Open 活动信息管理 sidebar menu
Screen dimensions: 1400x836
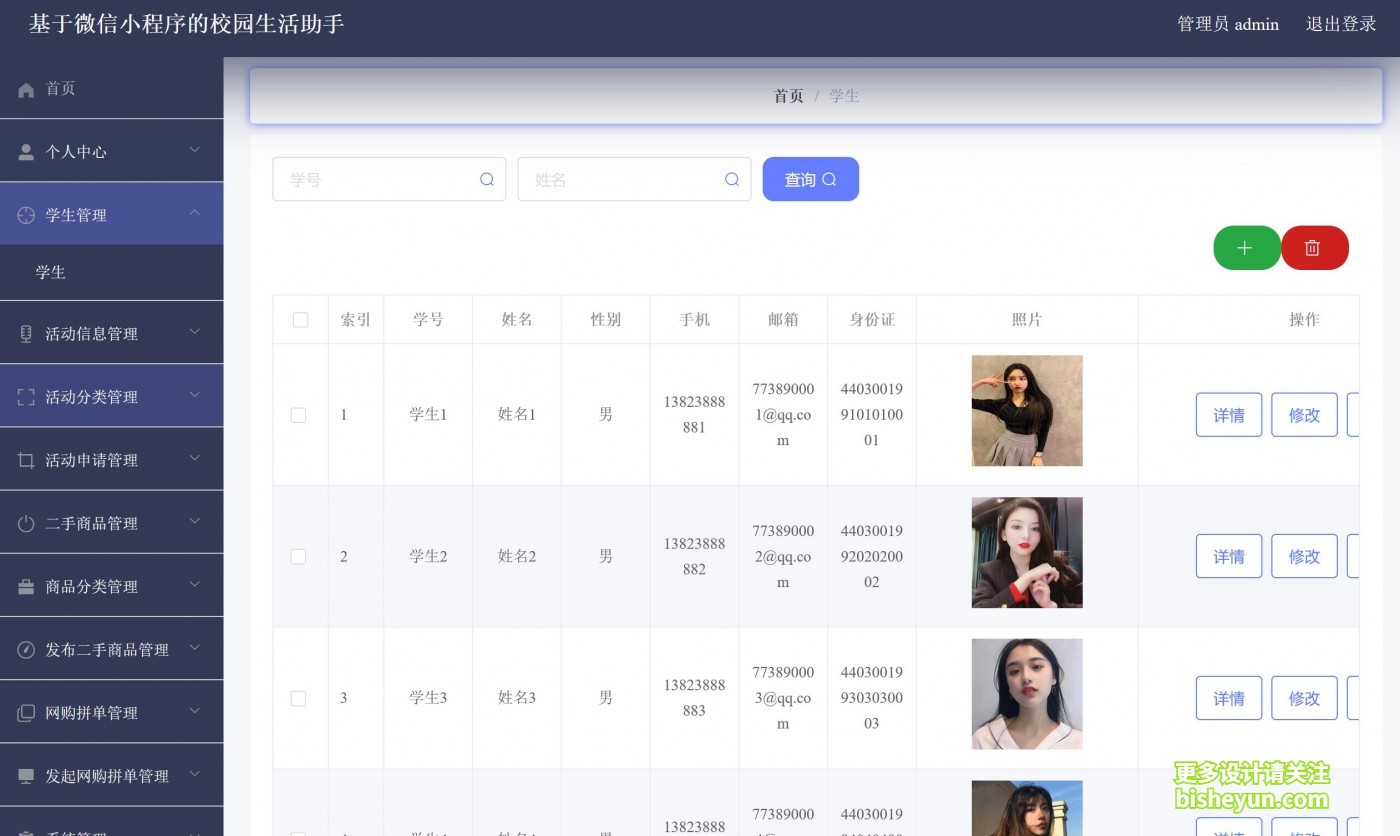click(x=111, y=333)
